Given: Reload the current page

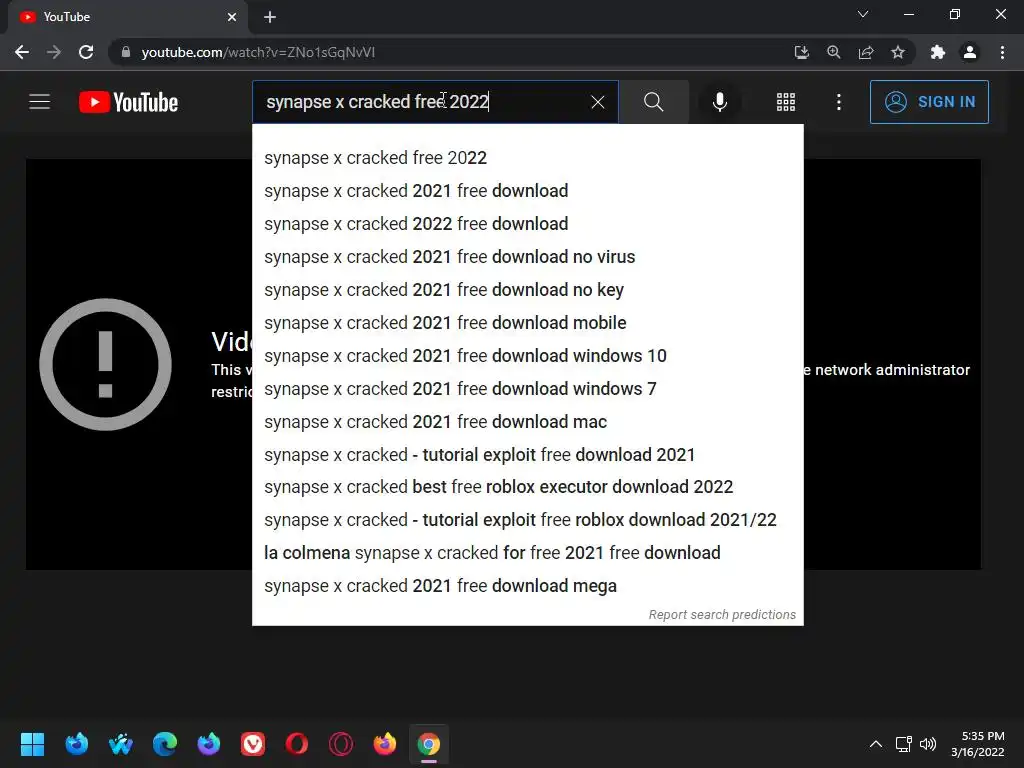Looking at the screenshot, I should point(86,52).
